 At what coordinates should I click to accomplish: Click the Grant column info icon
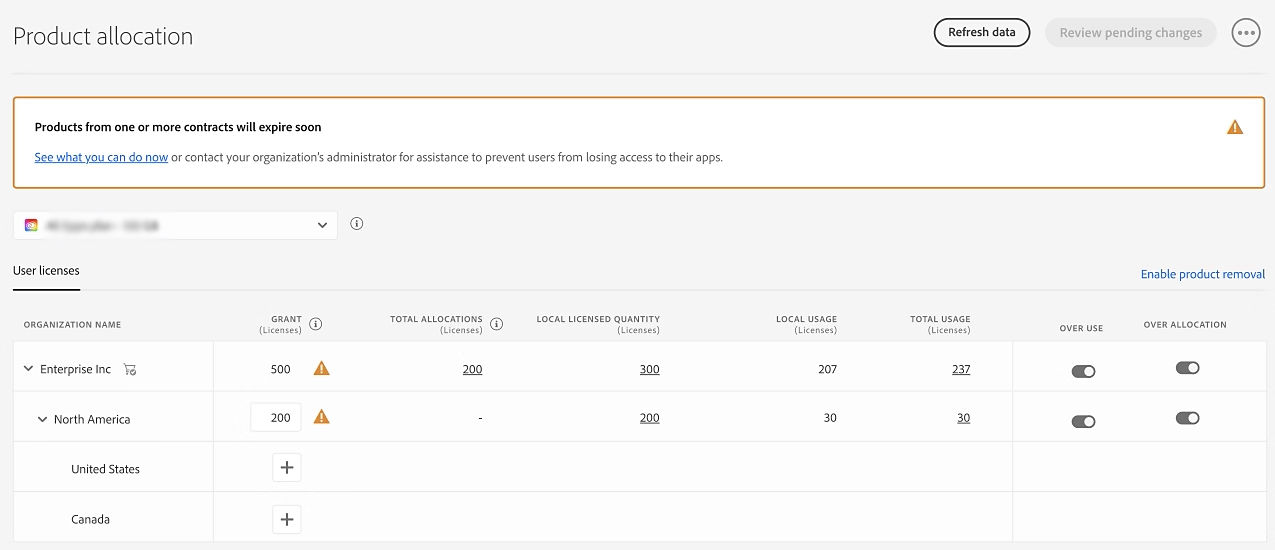[316, 324]
